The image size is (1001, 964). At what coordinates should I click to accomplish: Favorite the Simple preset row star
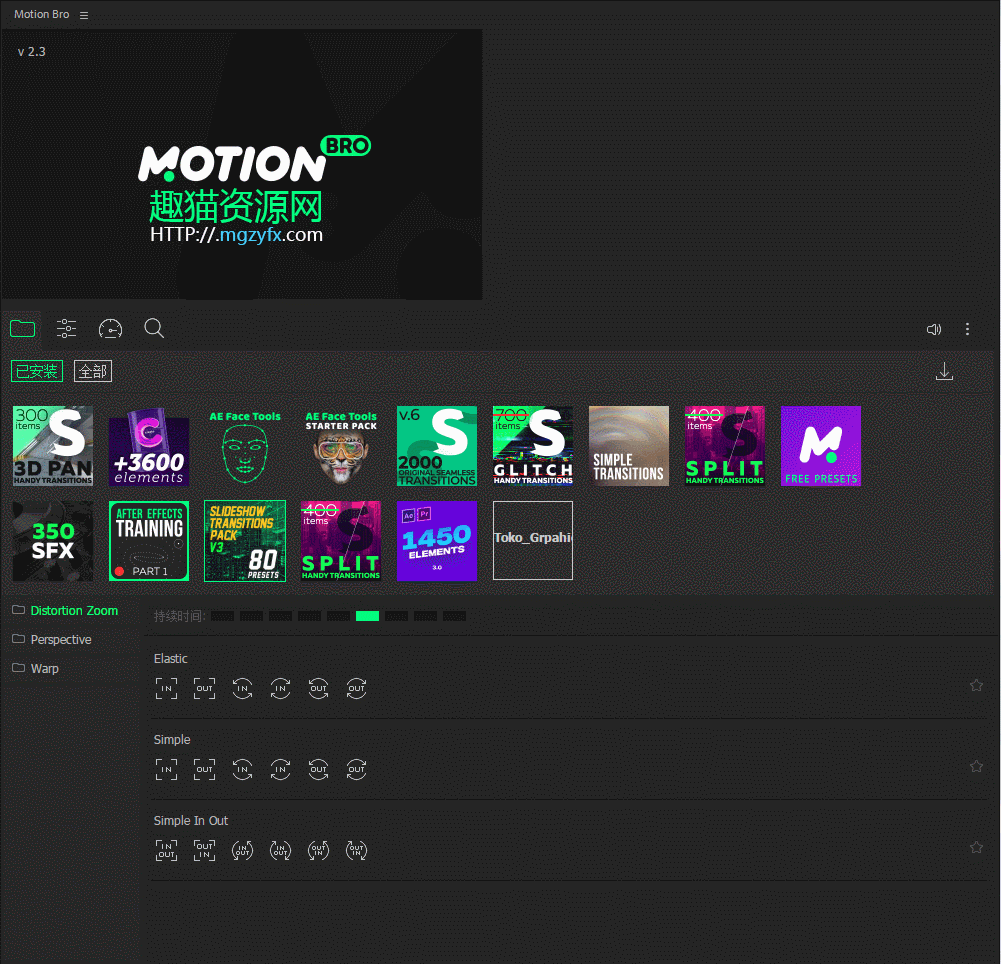(x=976, y=766)
